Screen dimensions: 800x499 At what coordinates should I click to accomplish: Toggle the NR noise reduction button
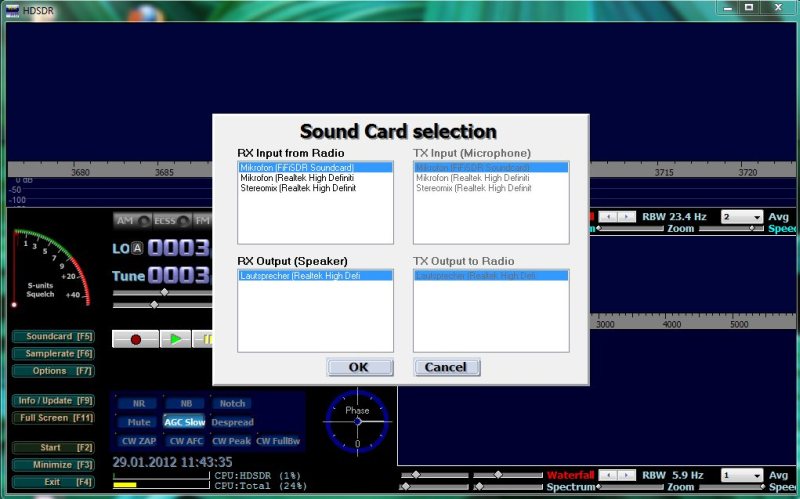138,404
